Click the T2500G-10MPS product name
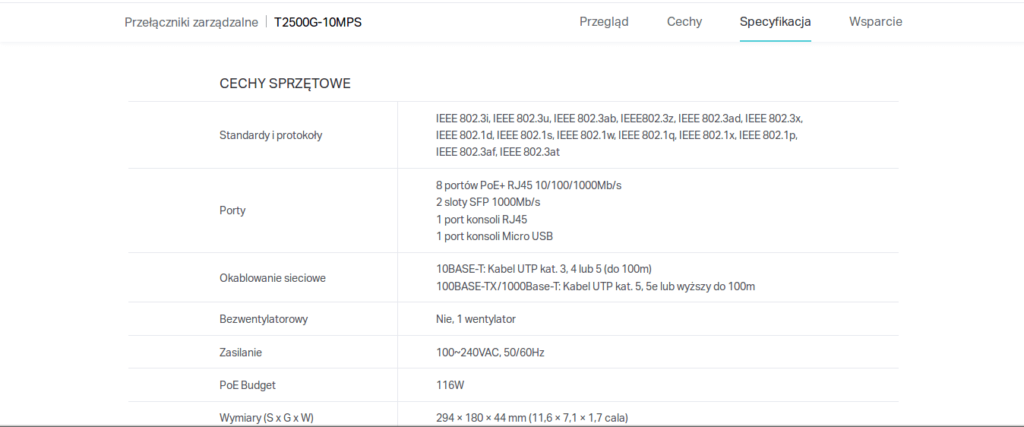 318,22
